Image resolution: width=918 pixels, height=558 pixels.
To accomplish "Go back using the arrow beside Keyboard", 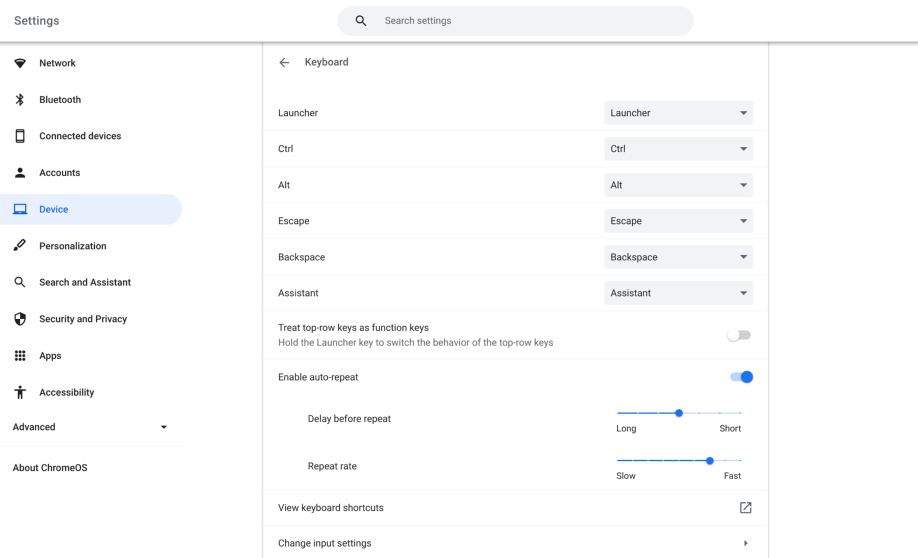I will pyautogui.click(x=285, y=63).
